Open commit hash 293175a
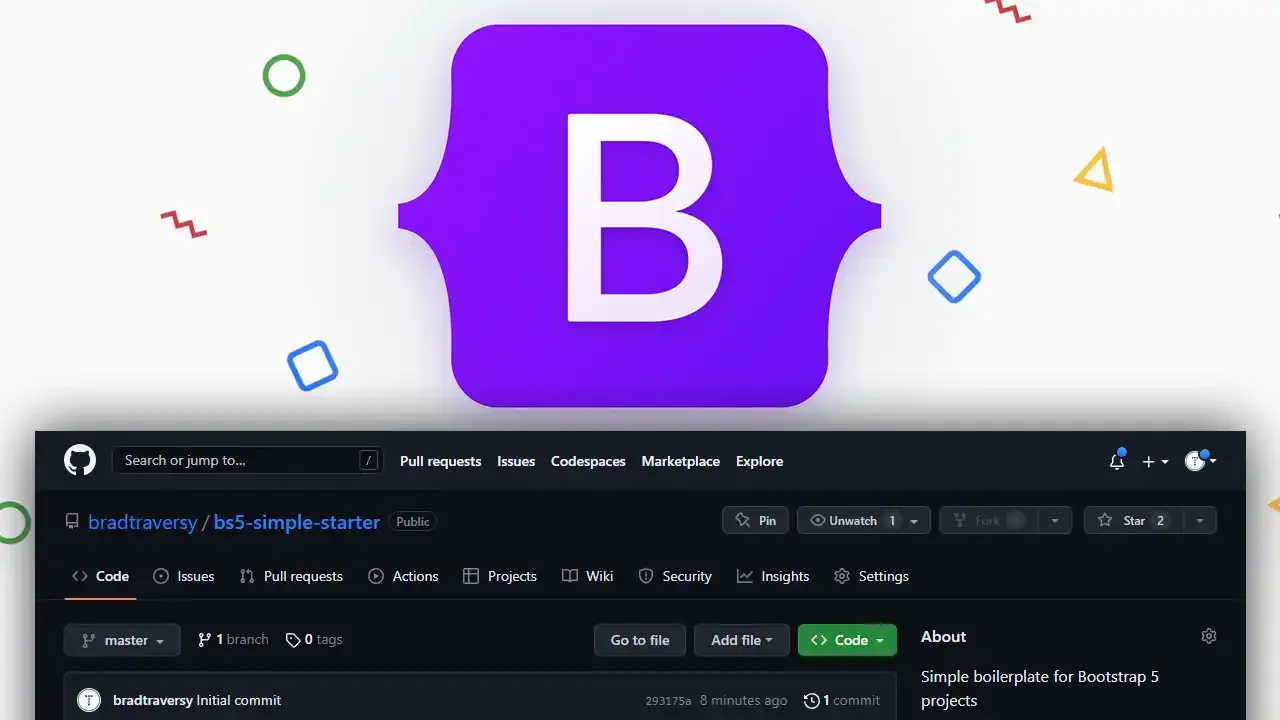The height and width of the screenshot is (720, 1280). click(x=668, y=701)
